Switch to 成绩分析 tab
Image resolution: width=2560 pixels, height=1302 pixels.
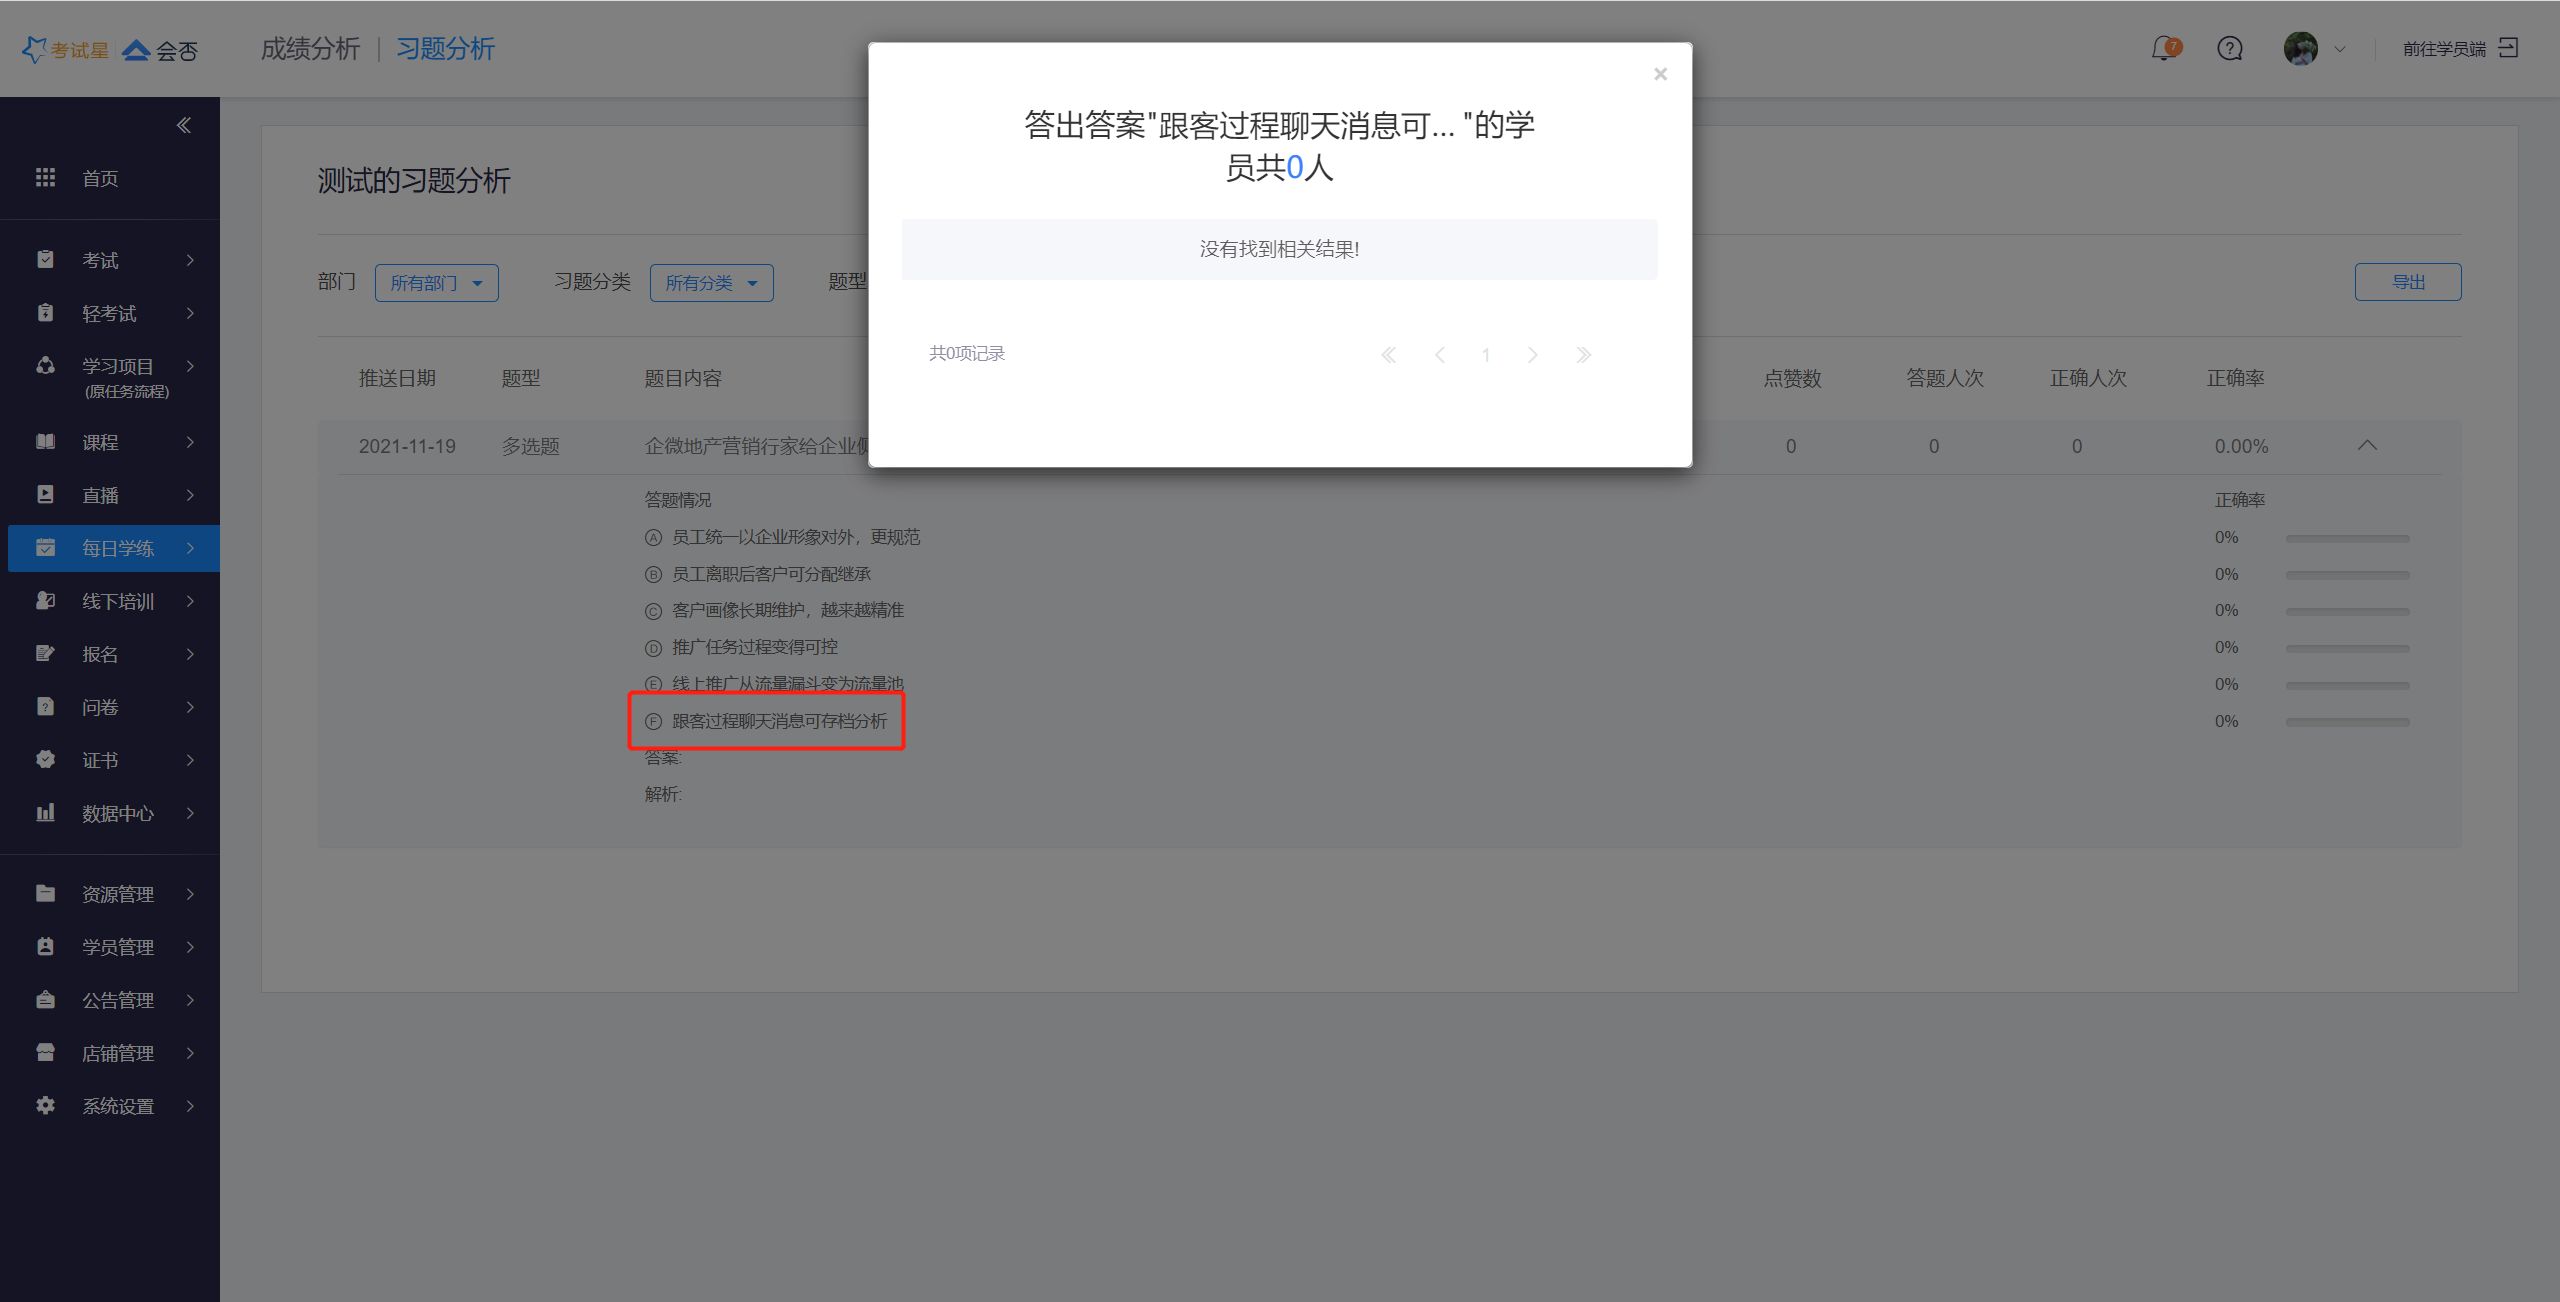point(310,49)
